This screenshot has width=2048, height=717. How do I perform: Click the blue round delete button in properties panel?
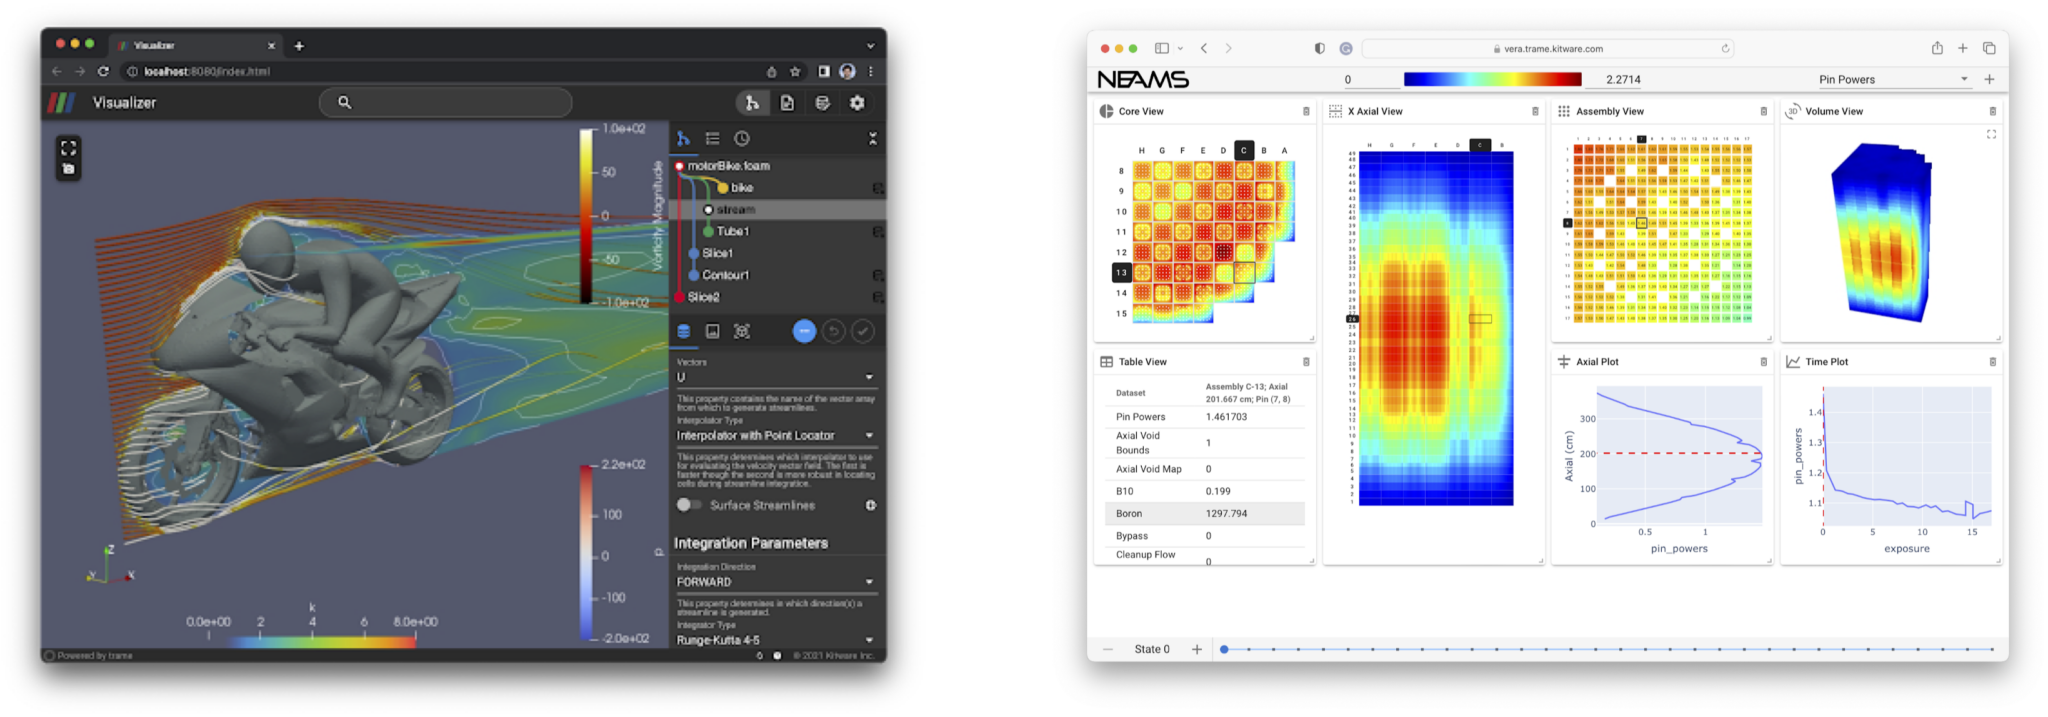pos(804,331)
